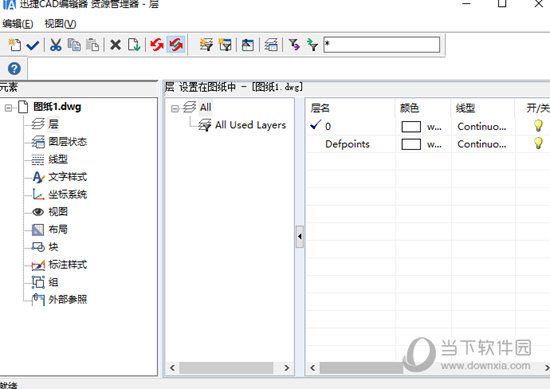The width and height of the screenshot is (550, 389).
Task: Click Continuo... linetype of layer 0
Action: point(482,126)
